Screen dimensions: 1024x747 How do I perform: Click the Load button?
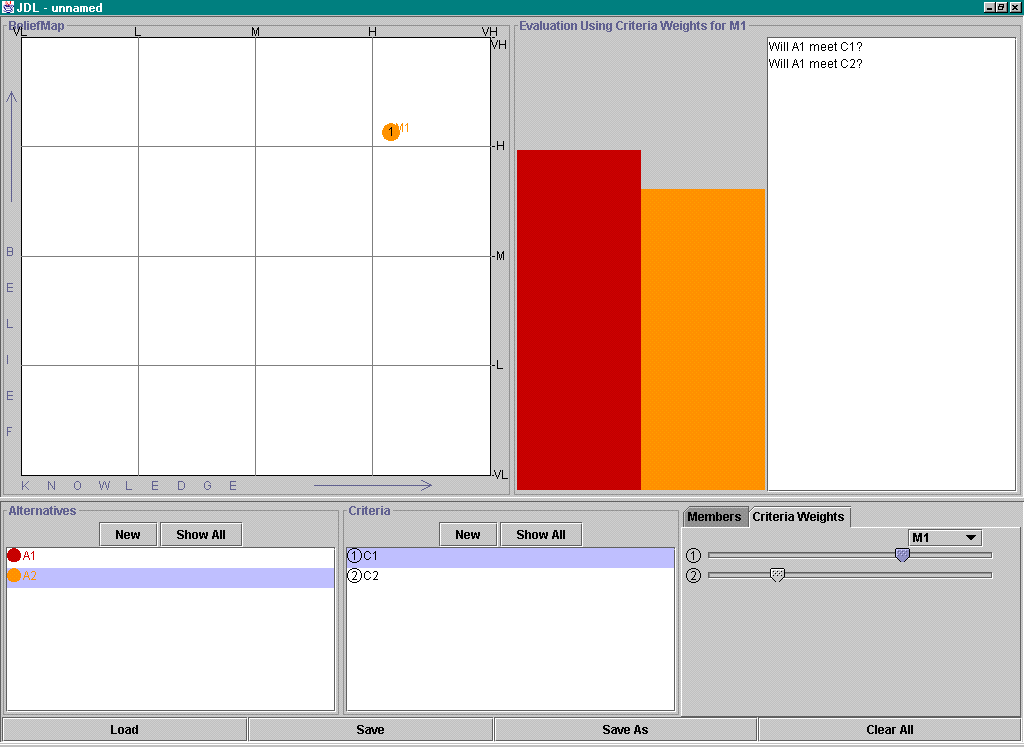click(x=124, y=729)
